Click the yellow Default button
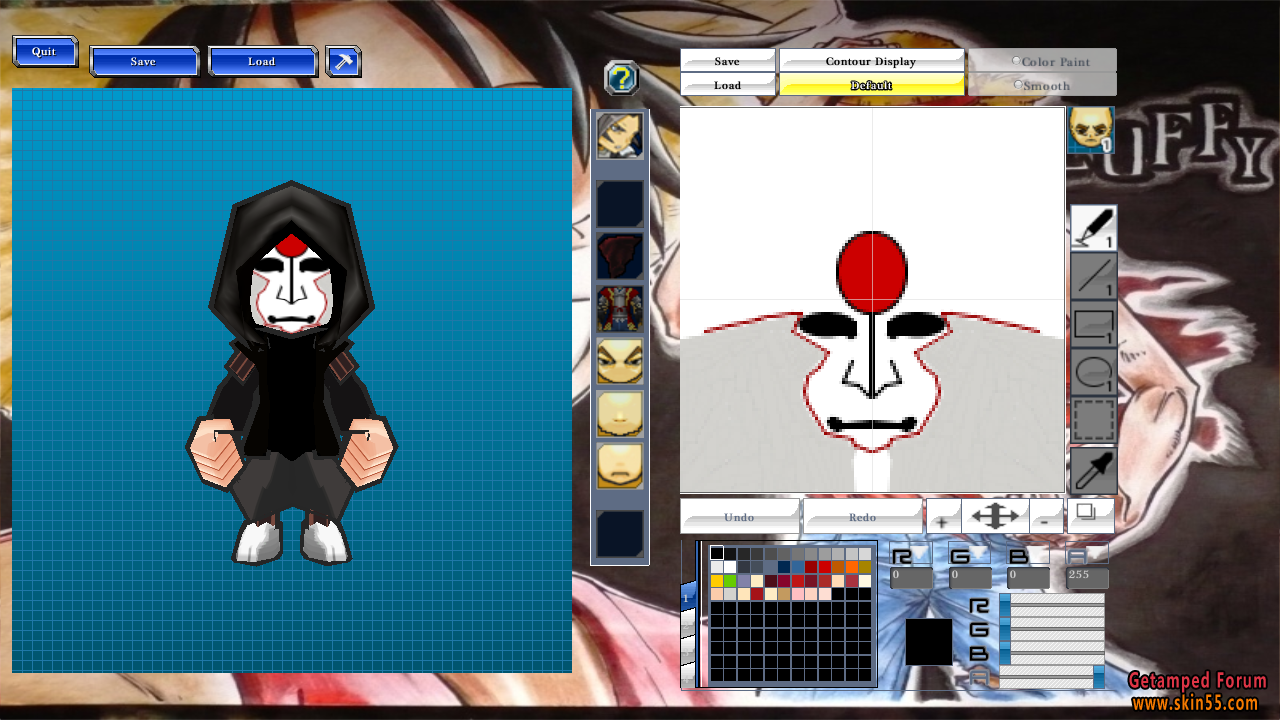The image size is (1280, 720). click(x=871, y=85)
